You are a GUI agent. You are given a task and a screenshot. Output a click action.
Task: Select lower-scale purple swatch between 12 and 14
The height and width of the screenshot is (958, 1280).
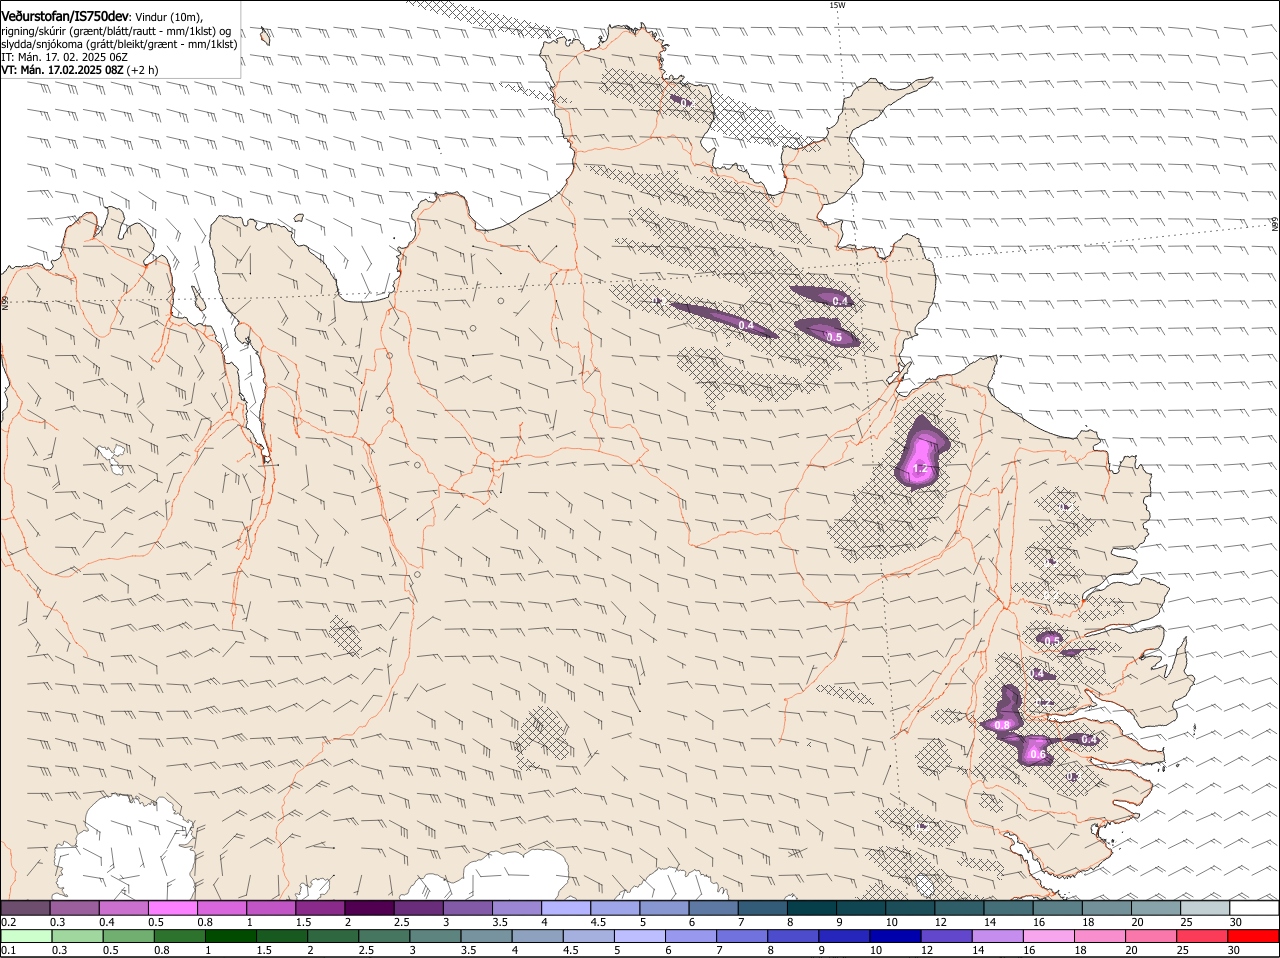click(946, 936)
